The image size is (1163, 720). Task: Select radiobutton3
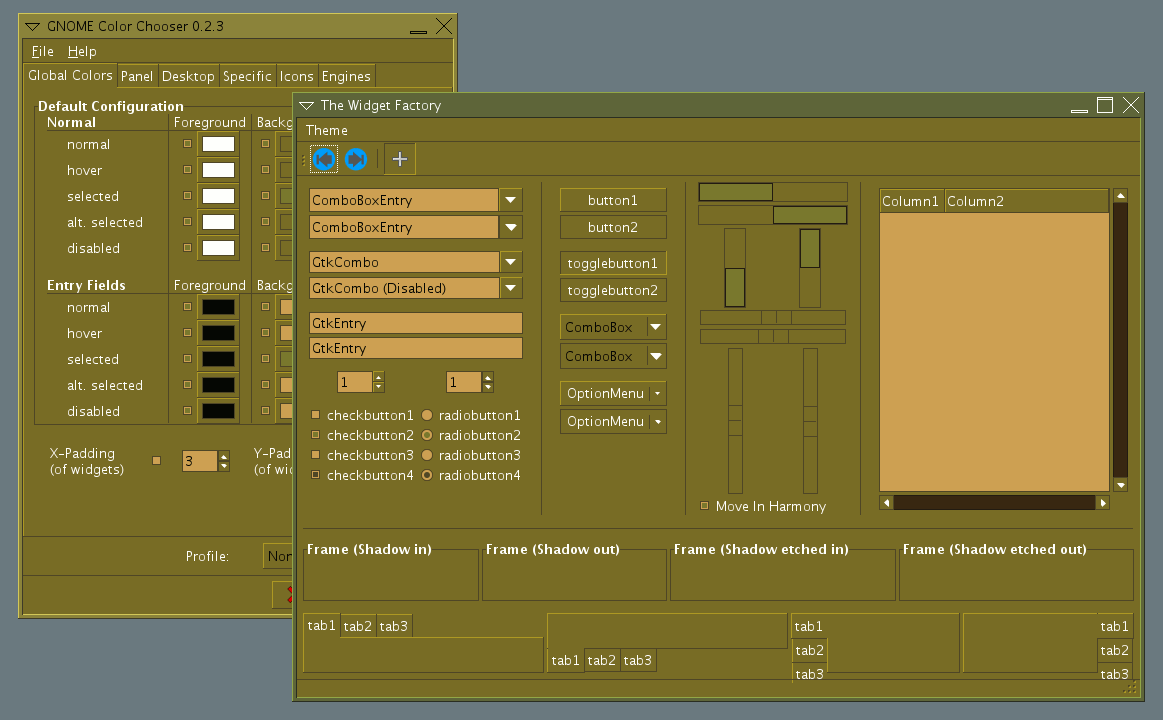[427, 455]
